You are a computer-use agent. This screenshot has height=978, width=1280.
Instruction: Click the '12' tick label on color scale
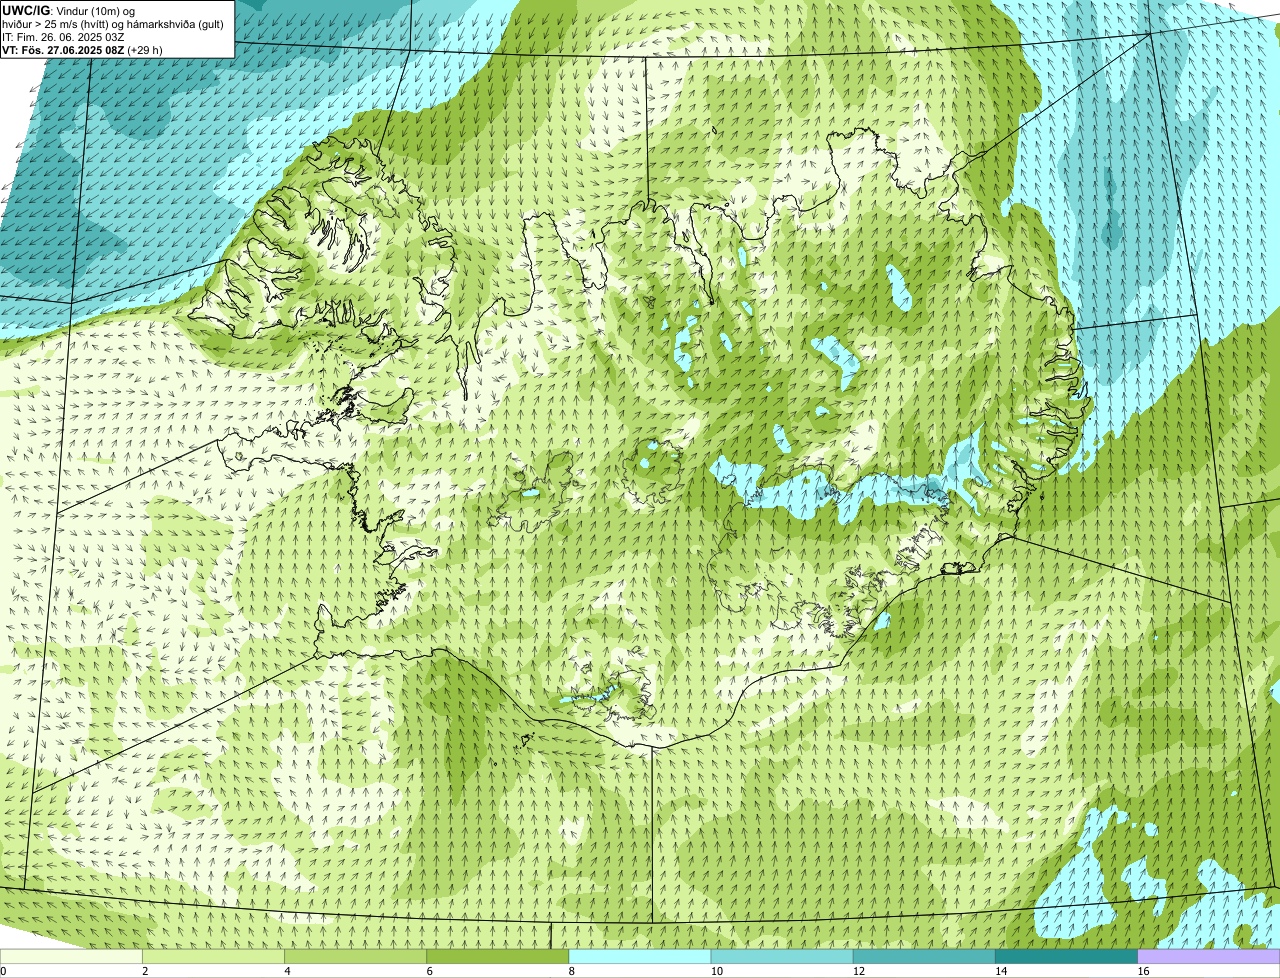(x=858, y=971)
